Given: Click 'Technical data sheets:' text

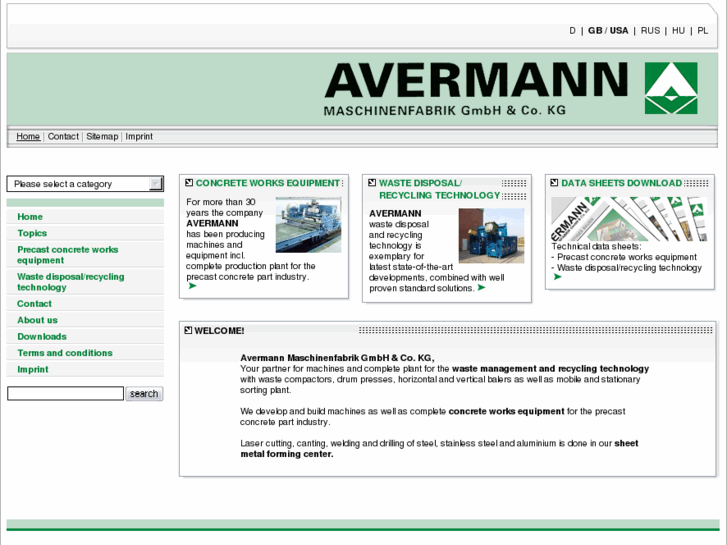Looking at the screenshot, I should pyautogui.click(x=596, y=246).
